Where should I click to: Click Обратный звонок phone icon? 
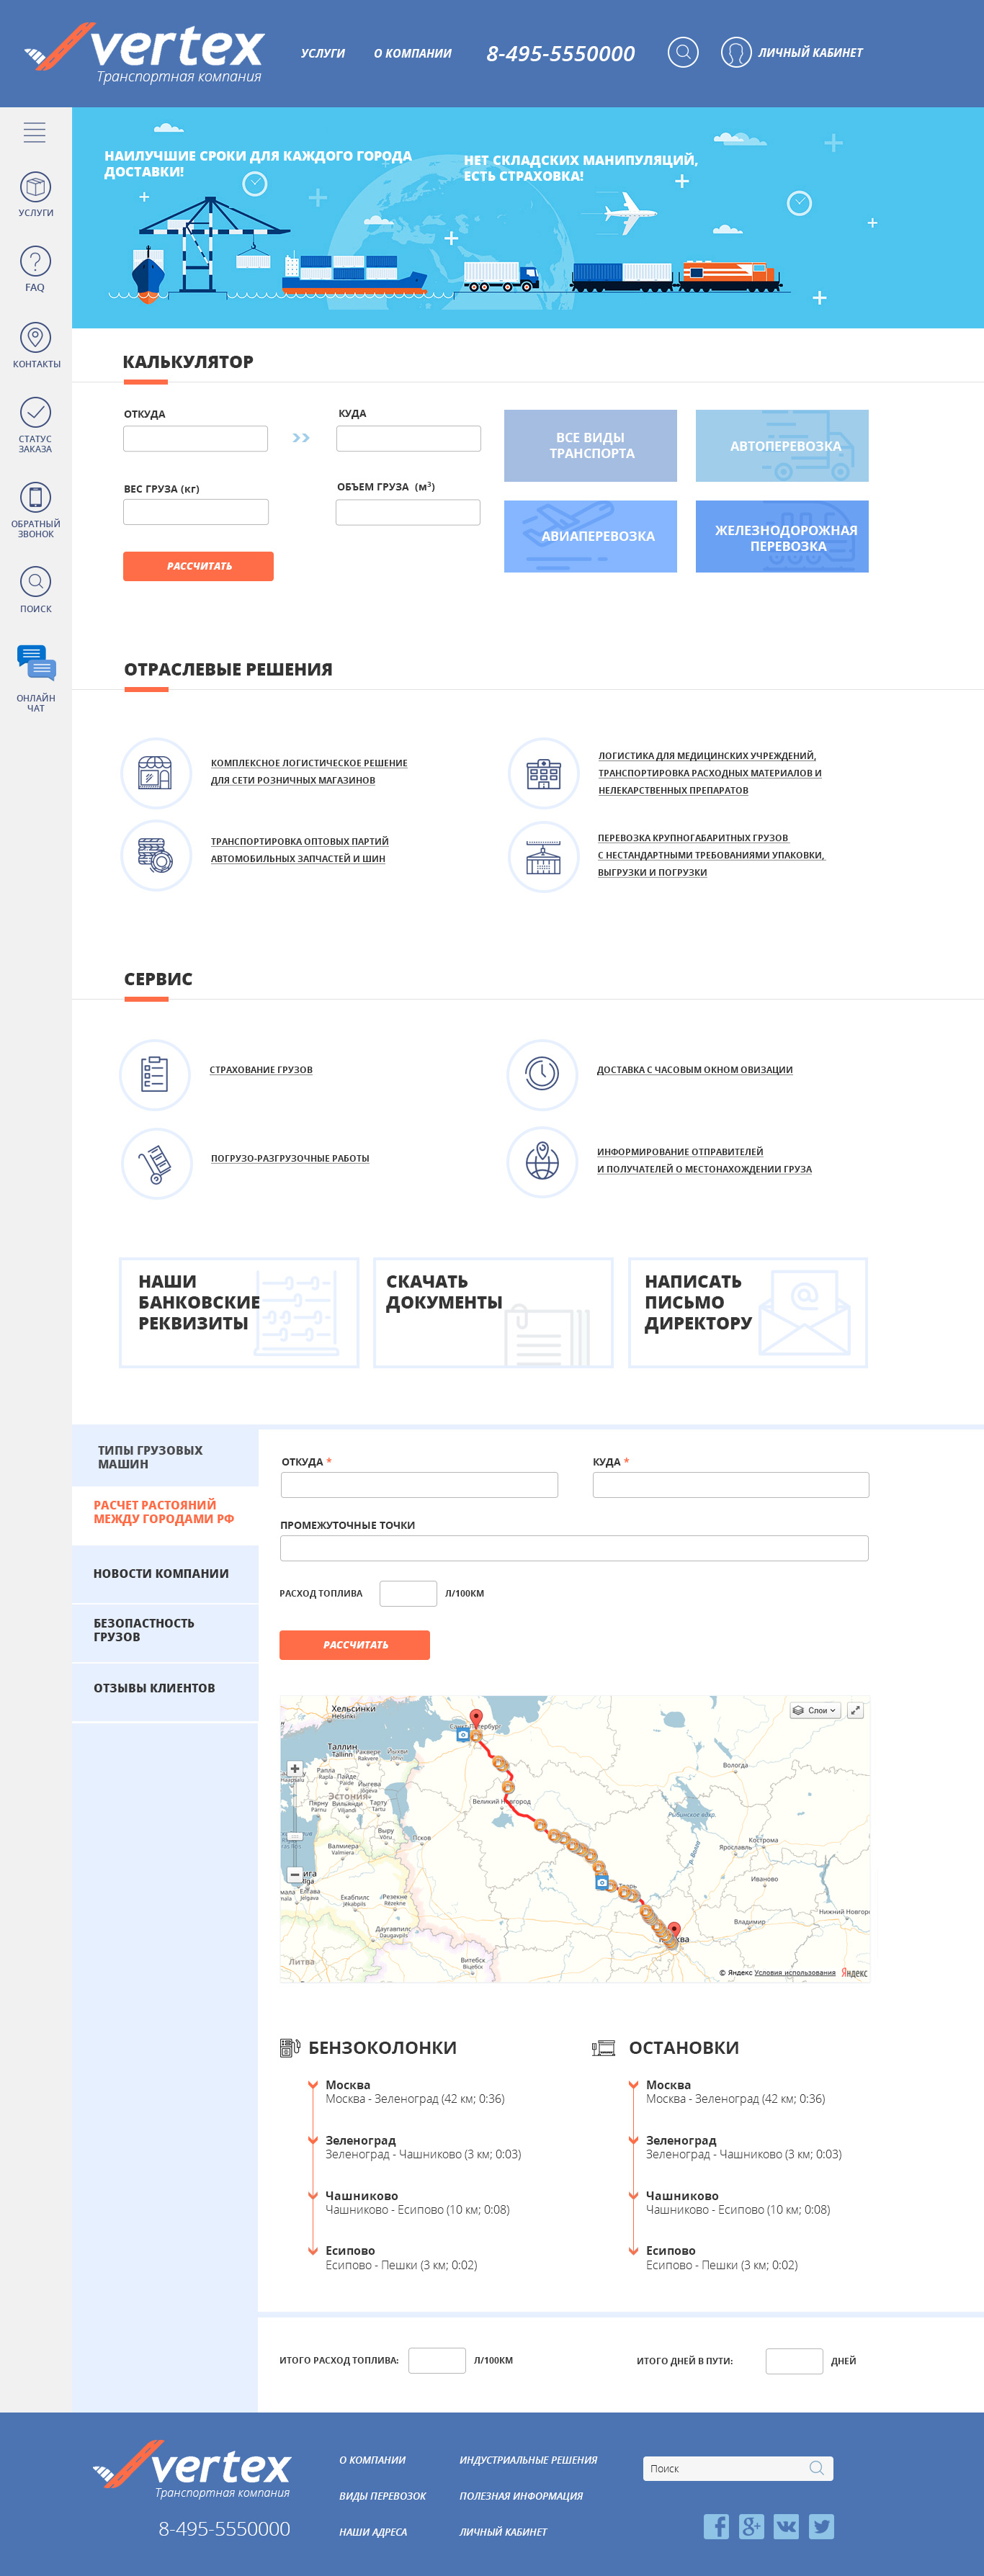coord(35,497)
